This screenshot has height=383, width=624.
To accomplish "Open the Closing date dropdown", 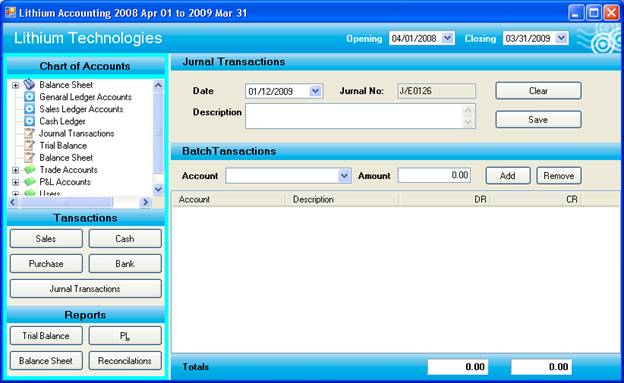I will point(561,38).
